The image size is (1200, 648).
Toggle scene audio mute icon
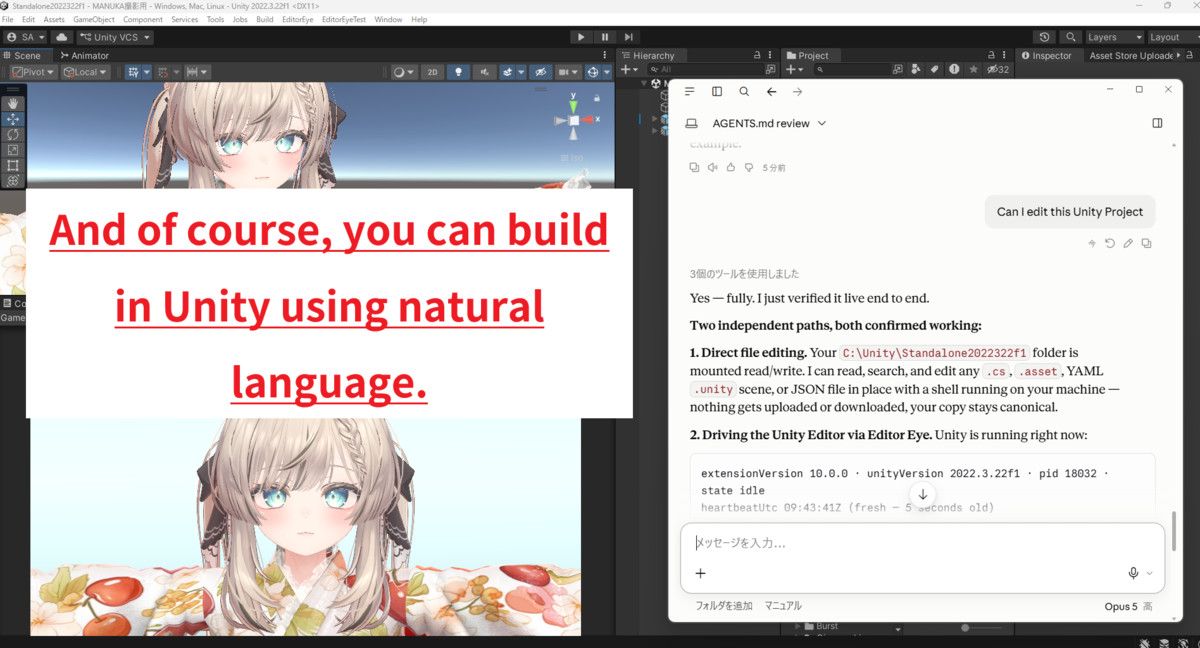[485, 72]
